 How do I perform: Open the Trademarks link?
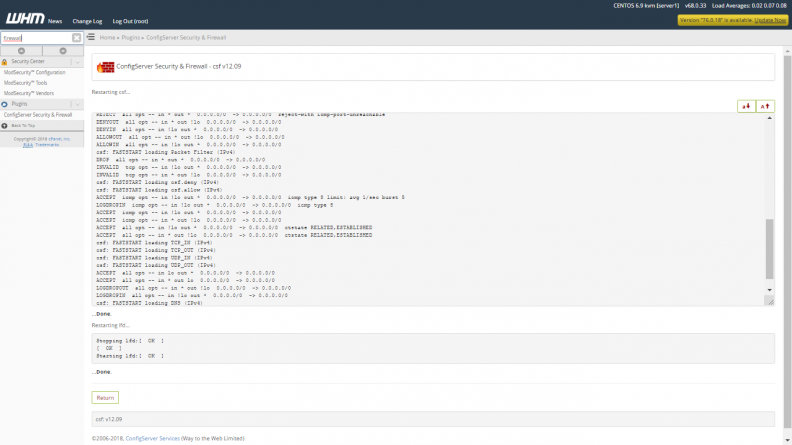47,144
